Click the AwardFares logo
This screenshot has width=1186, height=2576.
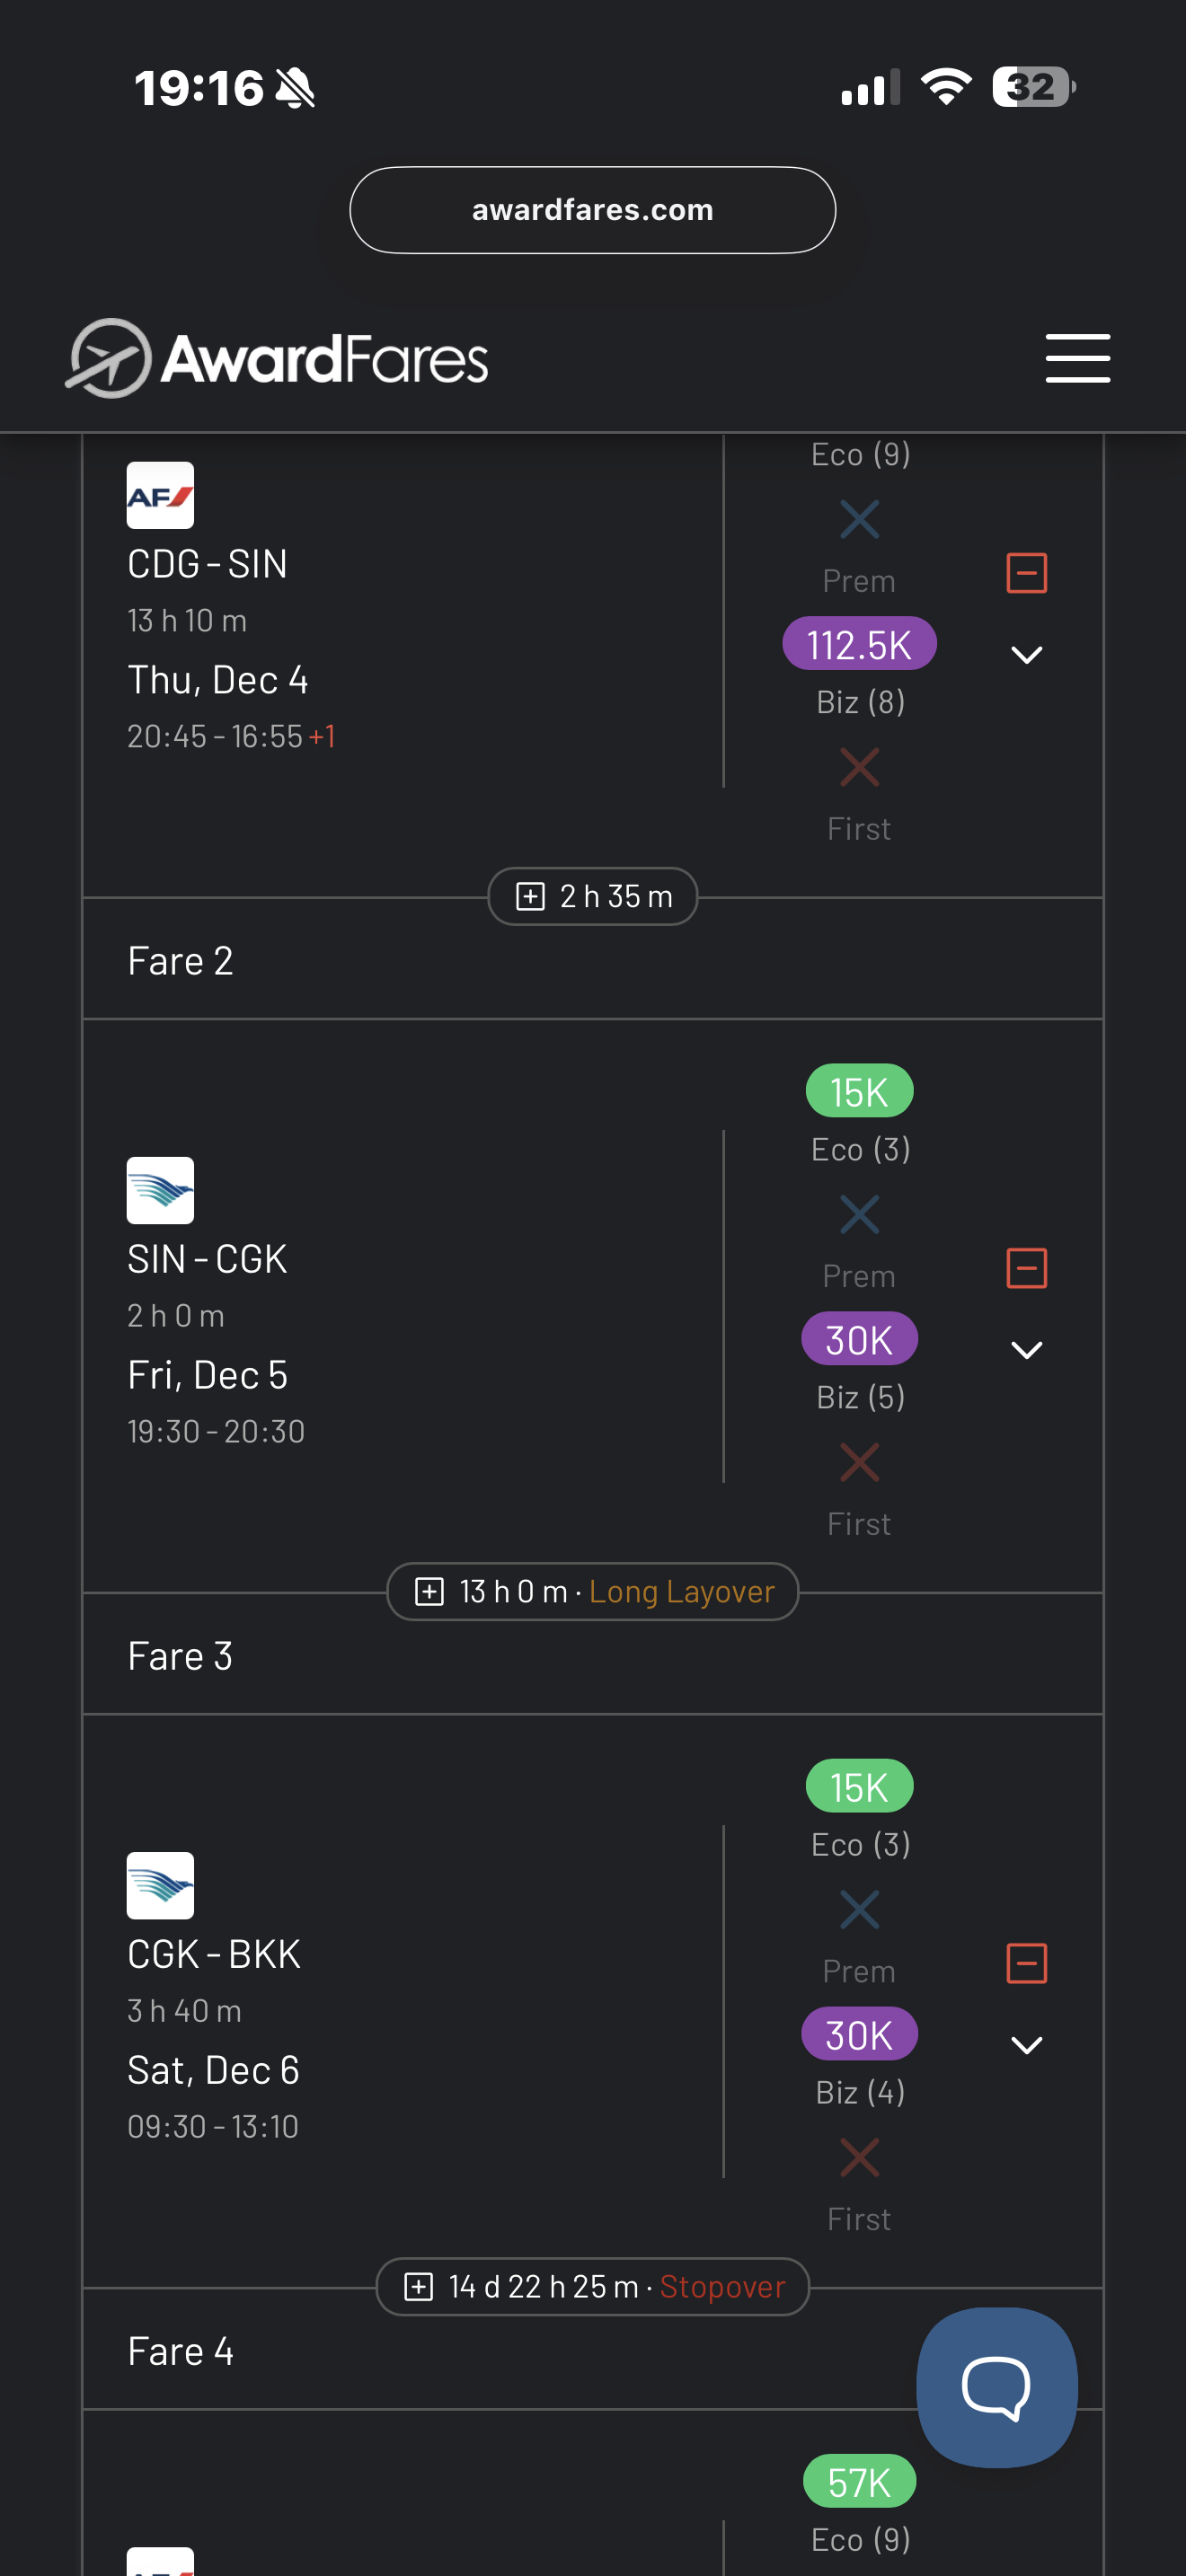pos(277,359)
